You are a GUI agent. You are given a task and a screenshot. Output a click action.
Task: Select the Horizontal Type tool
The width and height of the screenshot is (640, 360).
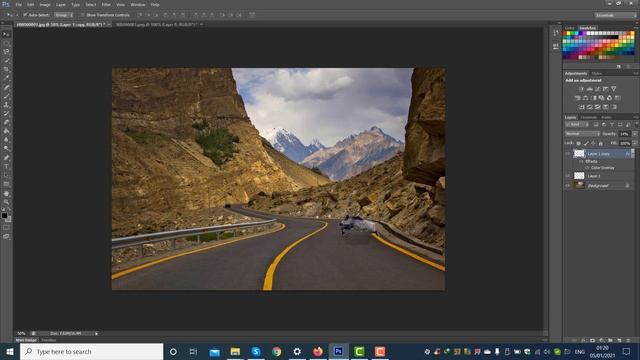(6, 167)
